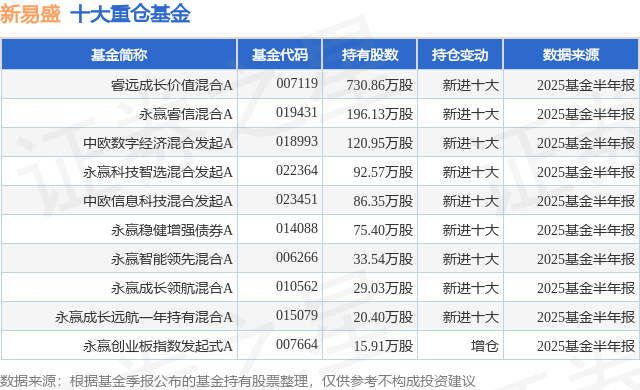Click 中欧信息科技混合发起A fund name
The image size is (640, 390).
pos(158,201)
